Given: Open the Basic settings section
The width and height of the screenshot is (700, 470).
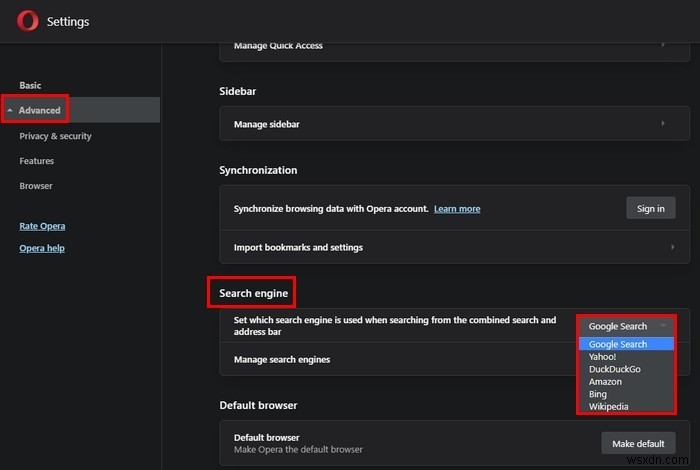Looking at the screenshot, I should coord(30,86).
